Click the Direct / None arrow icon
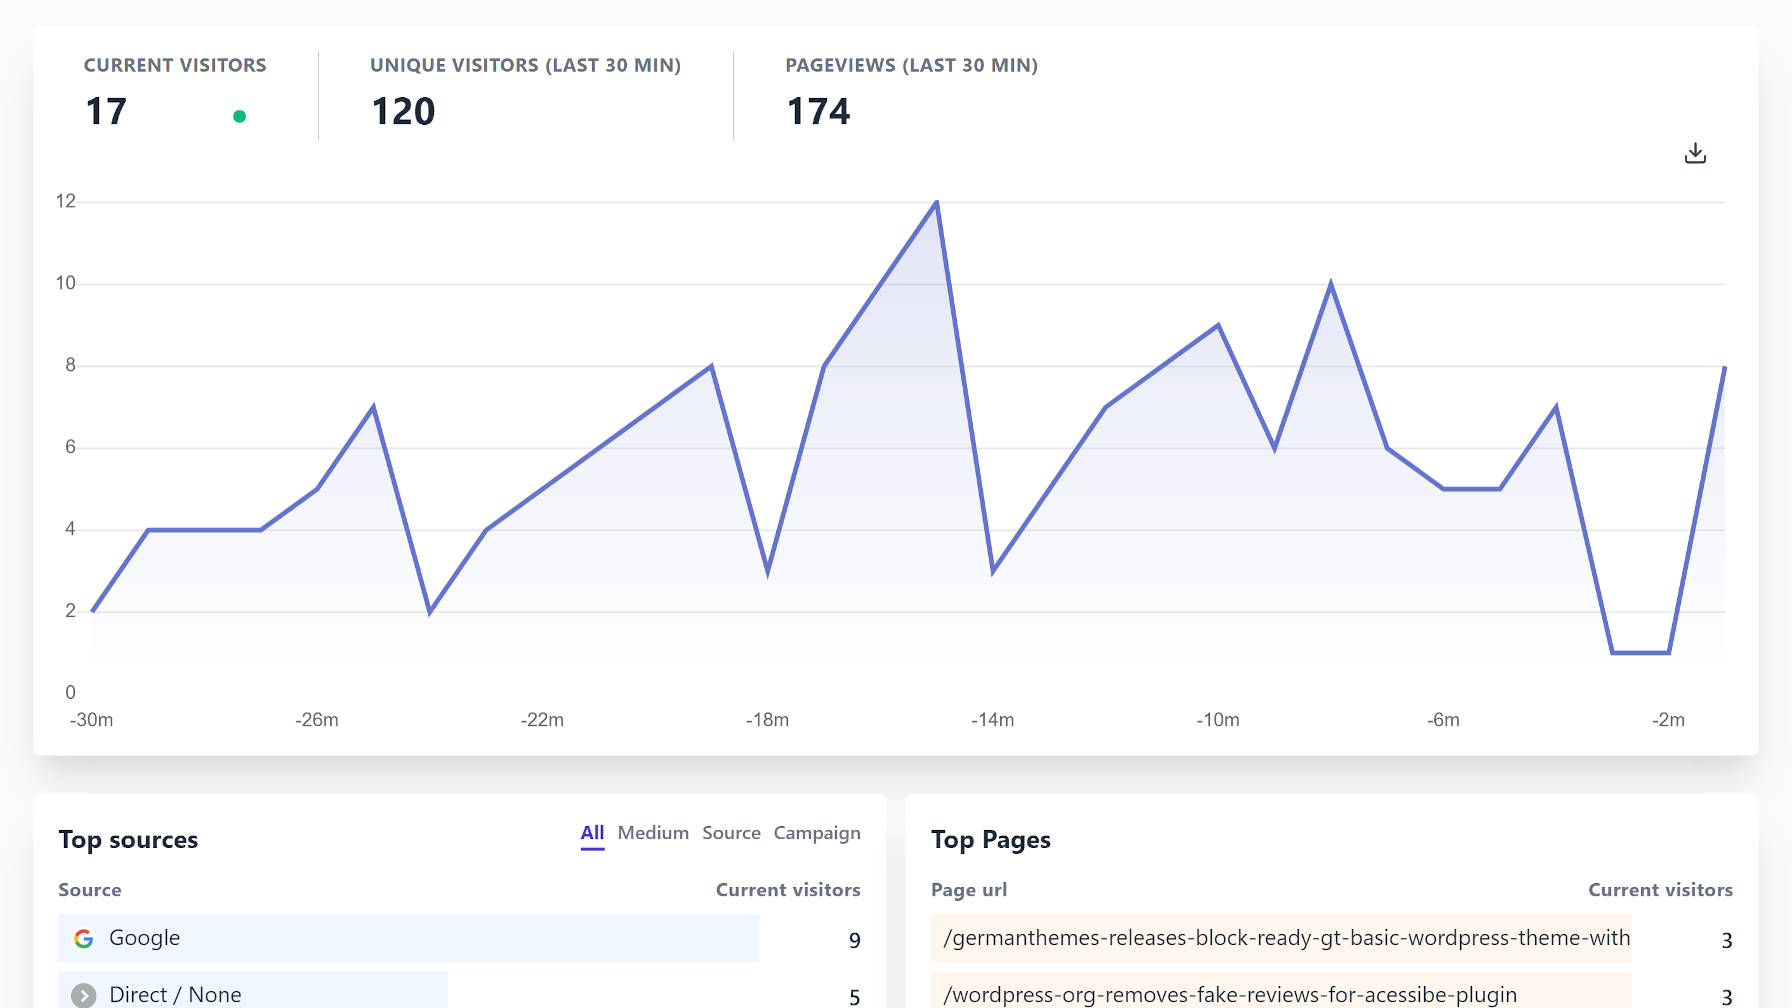The height and width of the screenshot is (1008, 1792). [x=82, y=994]
